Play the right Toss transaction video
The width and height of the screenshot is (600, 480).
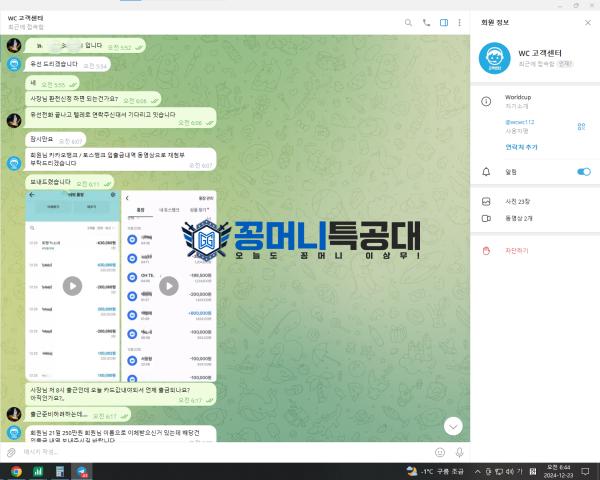coord(169,286)
